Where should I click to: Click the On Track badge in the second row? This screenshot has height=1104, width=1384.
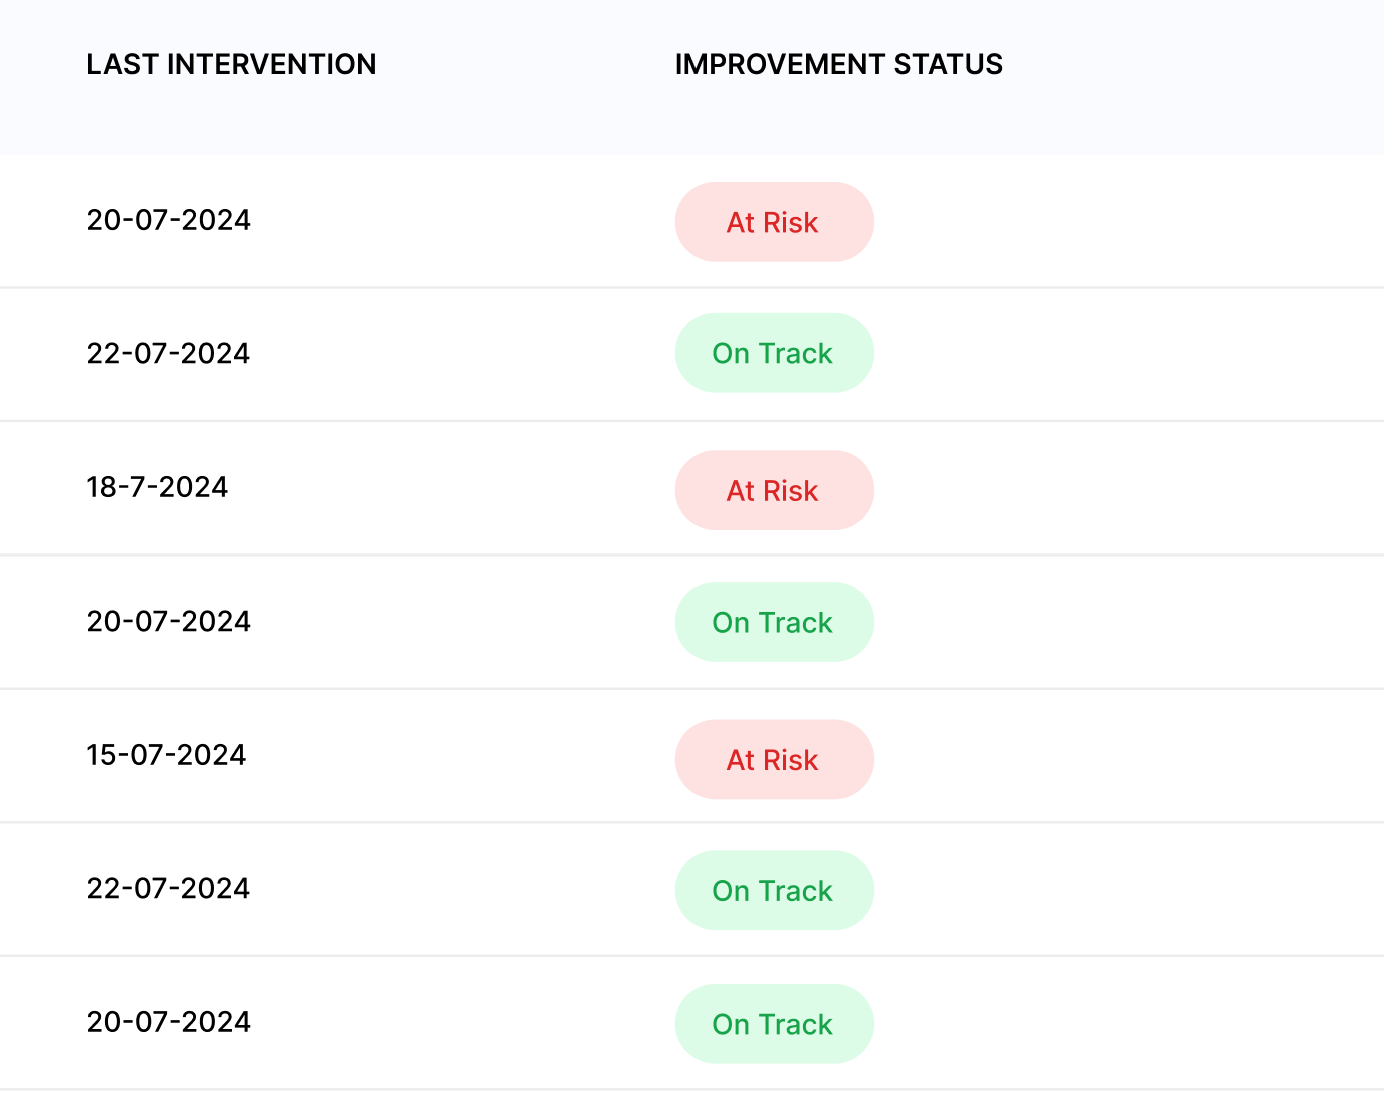coord(774,353)
